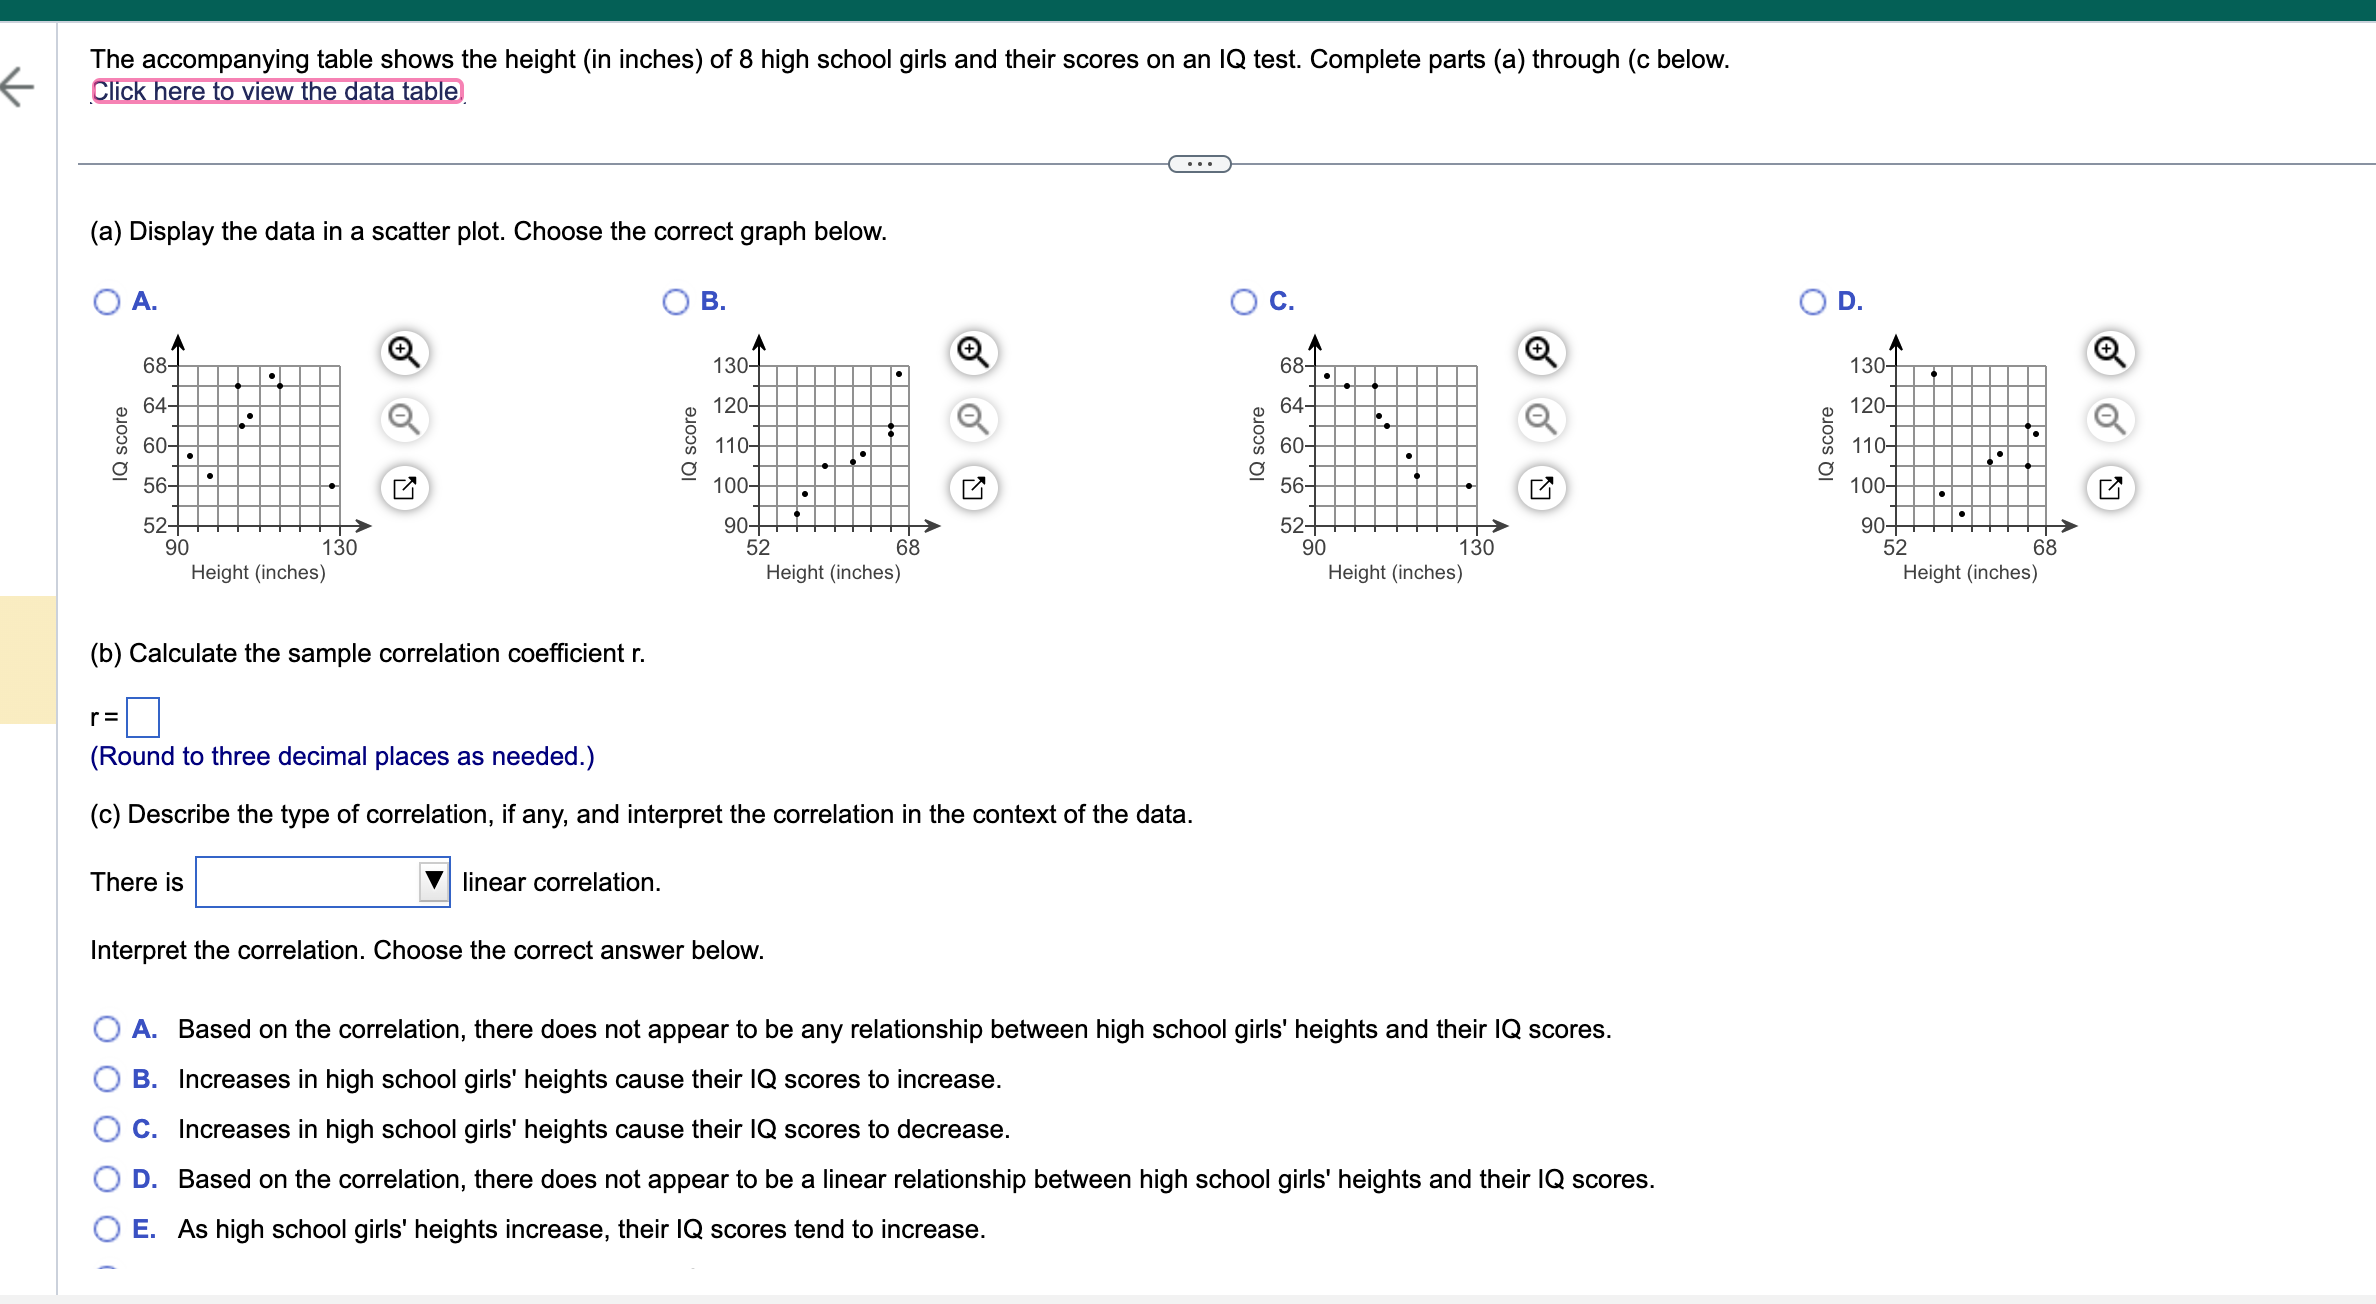Viewport: 2376px width, 1304px height.
Task: Select scatter plot option C
Action: [x=1243, y=301]
